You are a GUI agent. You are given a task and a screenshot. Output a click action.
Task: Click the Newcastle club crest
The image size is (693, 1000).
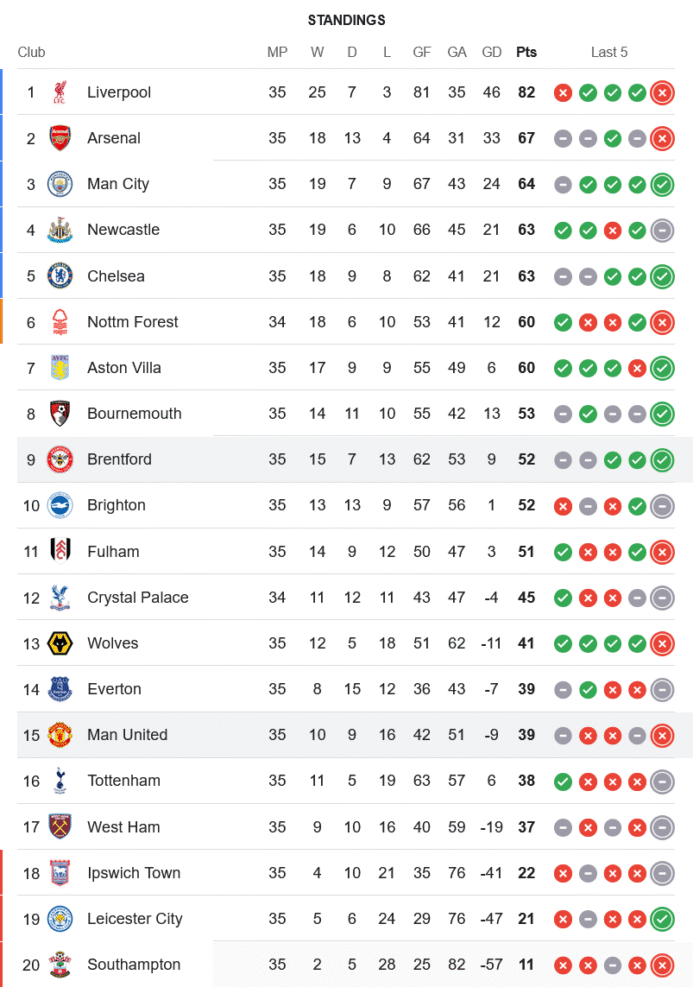[60, 230]
